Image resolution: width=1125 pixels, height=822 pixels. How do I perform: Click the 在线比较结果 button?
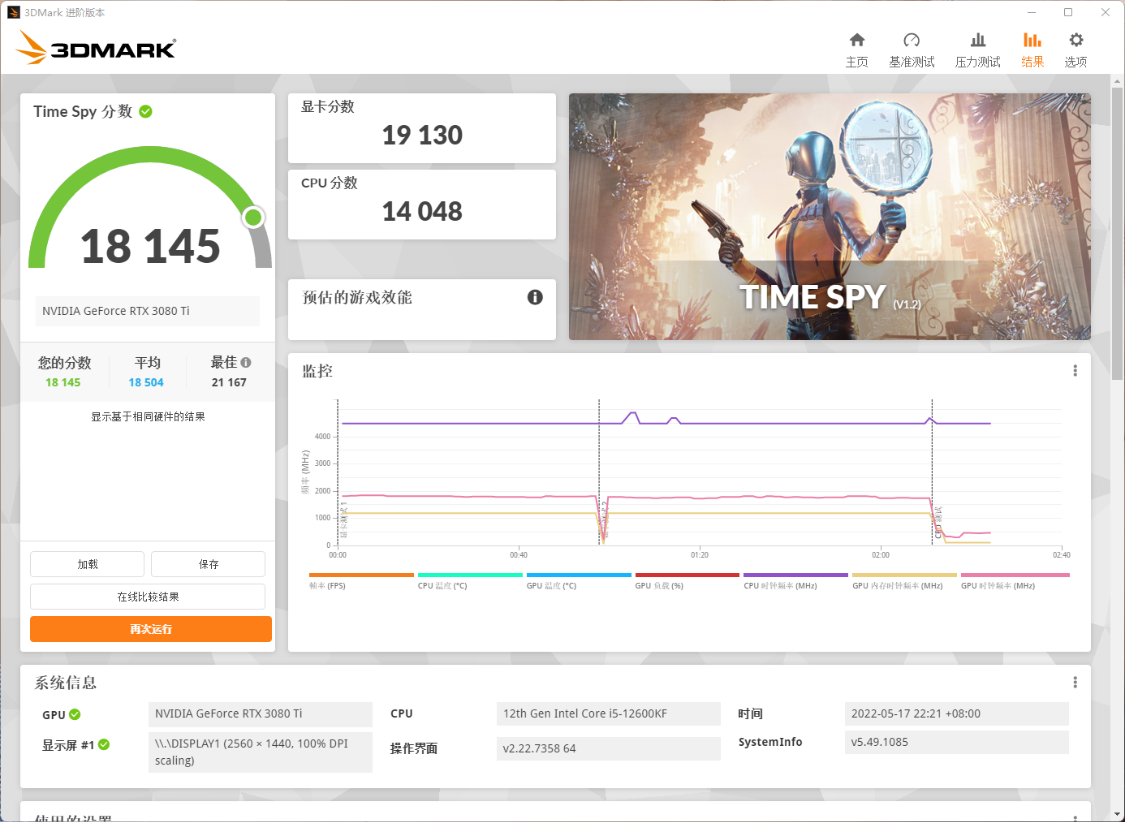point(150,597)
